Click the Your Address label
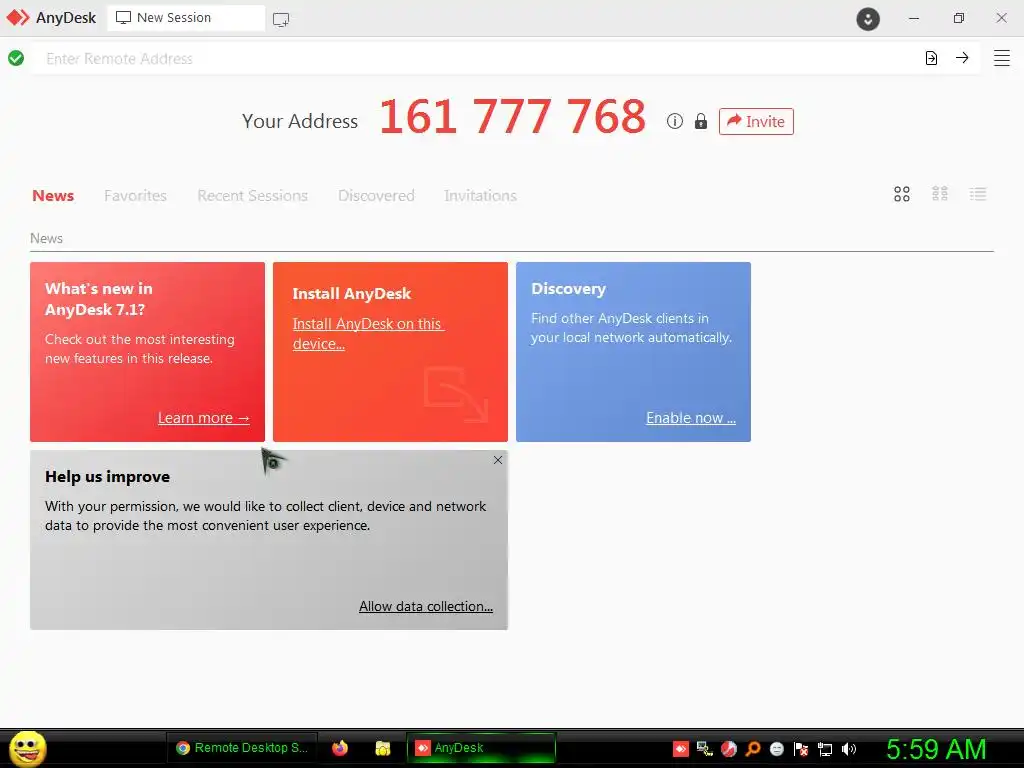The width and height of the screenshot is (1024, 768). tap(300, 121)
